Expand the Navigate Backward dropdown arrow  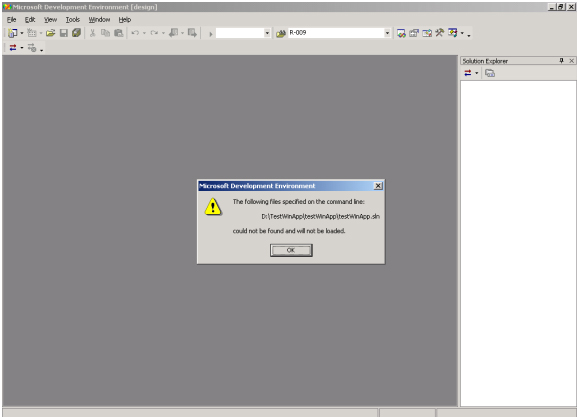pyautogui.click(x=182, y=33)
